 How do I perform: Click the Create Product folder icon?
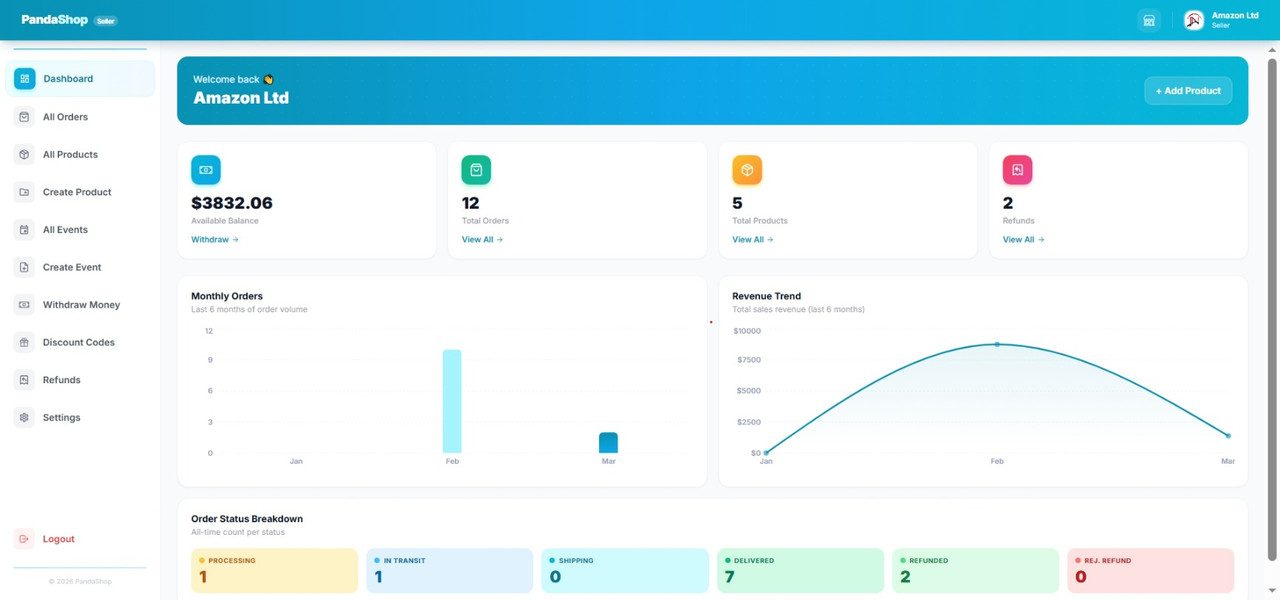(x=24, y=192)
